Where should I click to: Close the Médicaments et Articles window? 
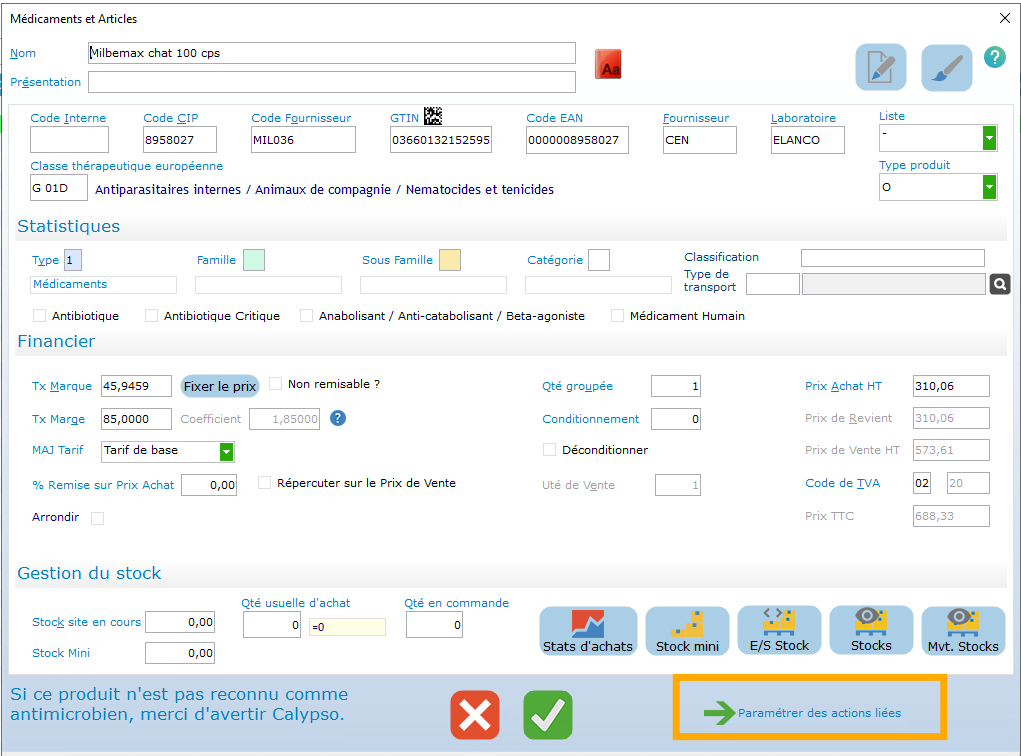(x=1005, y=18)
